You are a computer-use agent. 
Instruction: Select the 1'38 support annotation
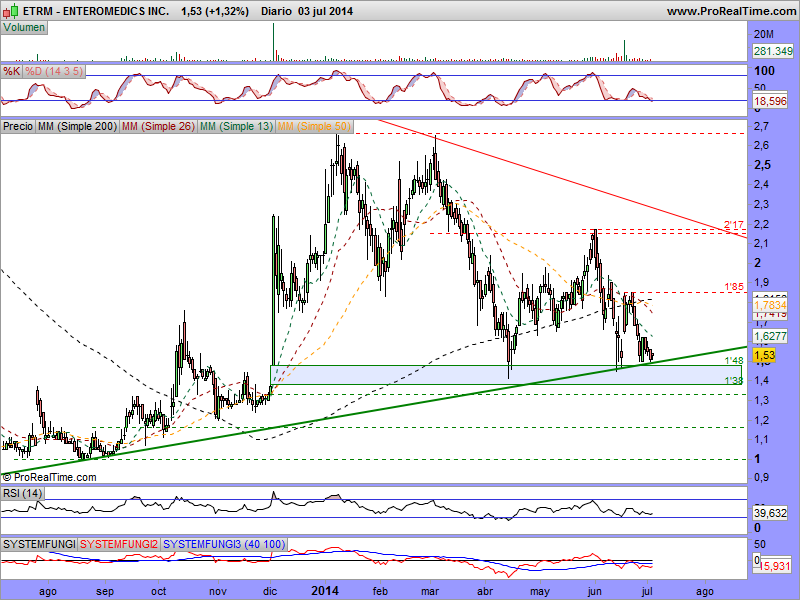tap(734, 380)
